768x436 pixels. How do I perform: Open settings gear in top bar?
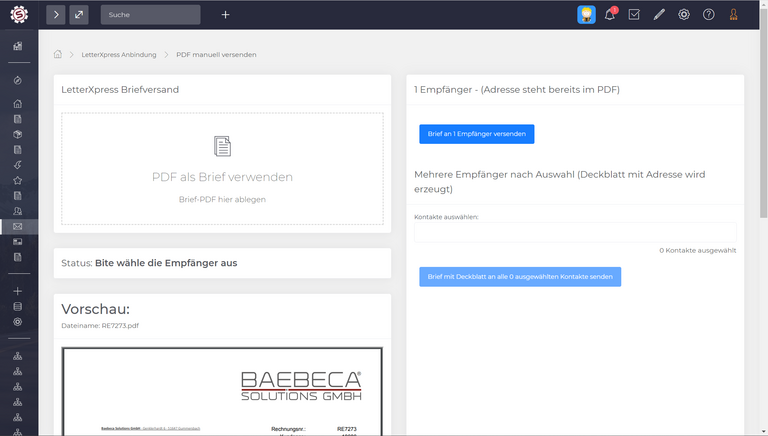684,15
